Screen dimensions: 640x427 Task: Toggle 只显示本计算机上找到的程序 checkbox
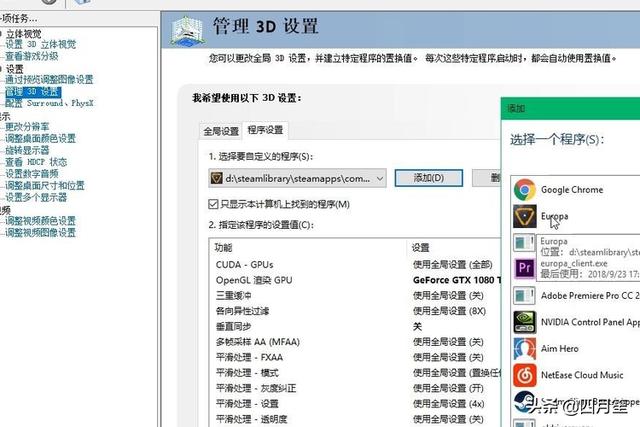[214, 204]
